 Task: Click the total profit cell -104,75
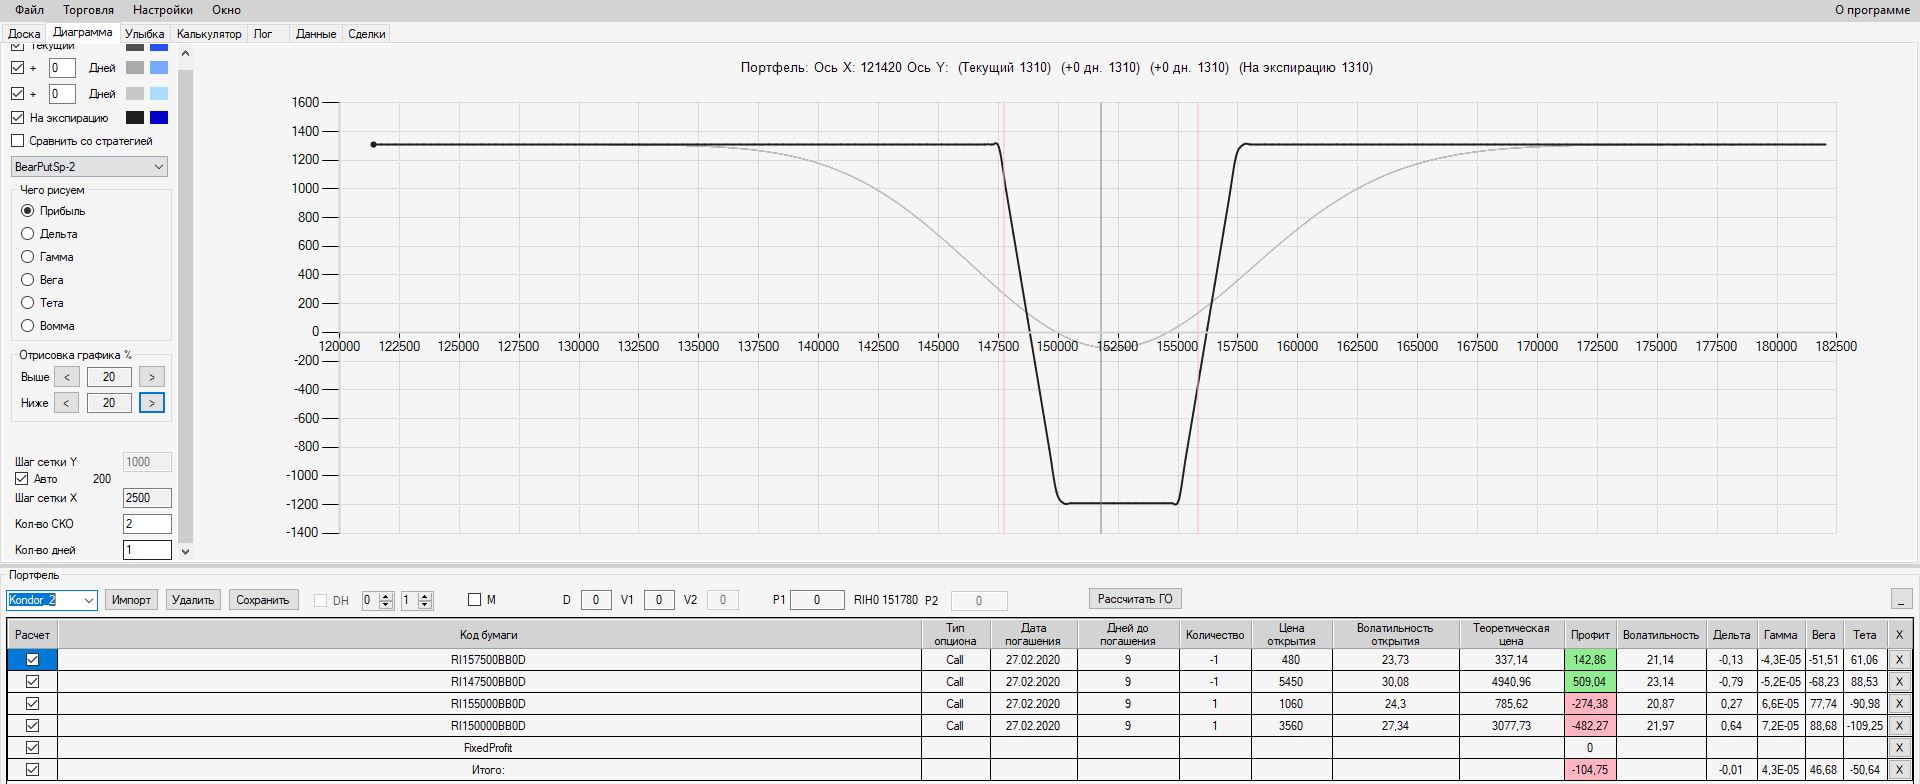tap(1589, 770)
